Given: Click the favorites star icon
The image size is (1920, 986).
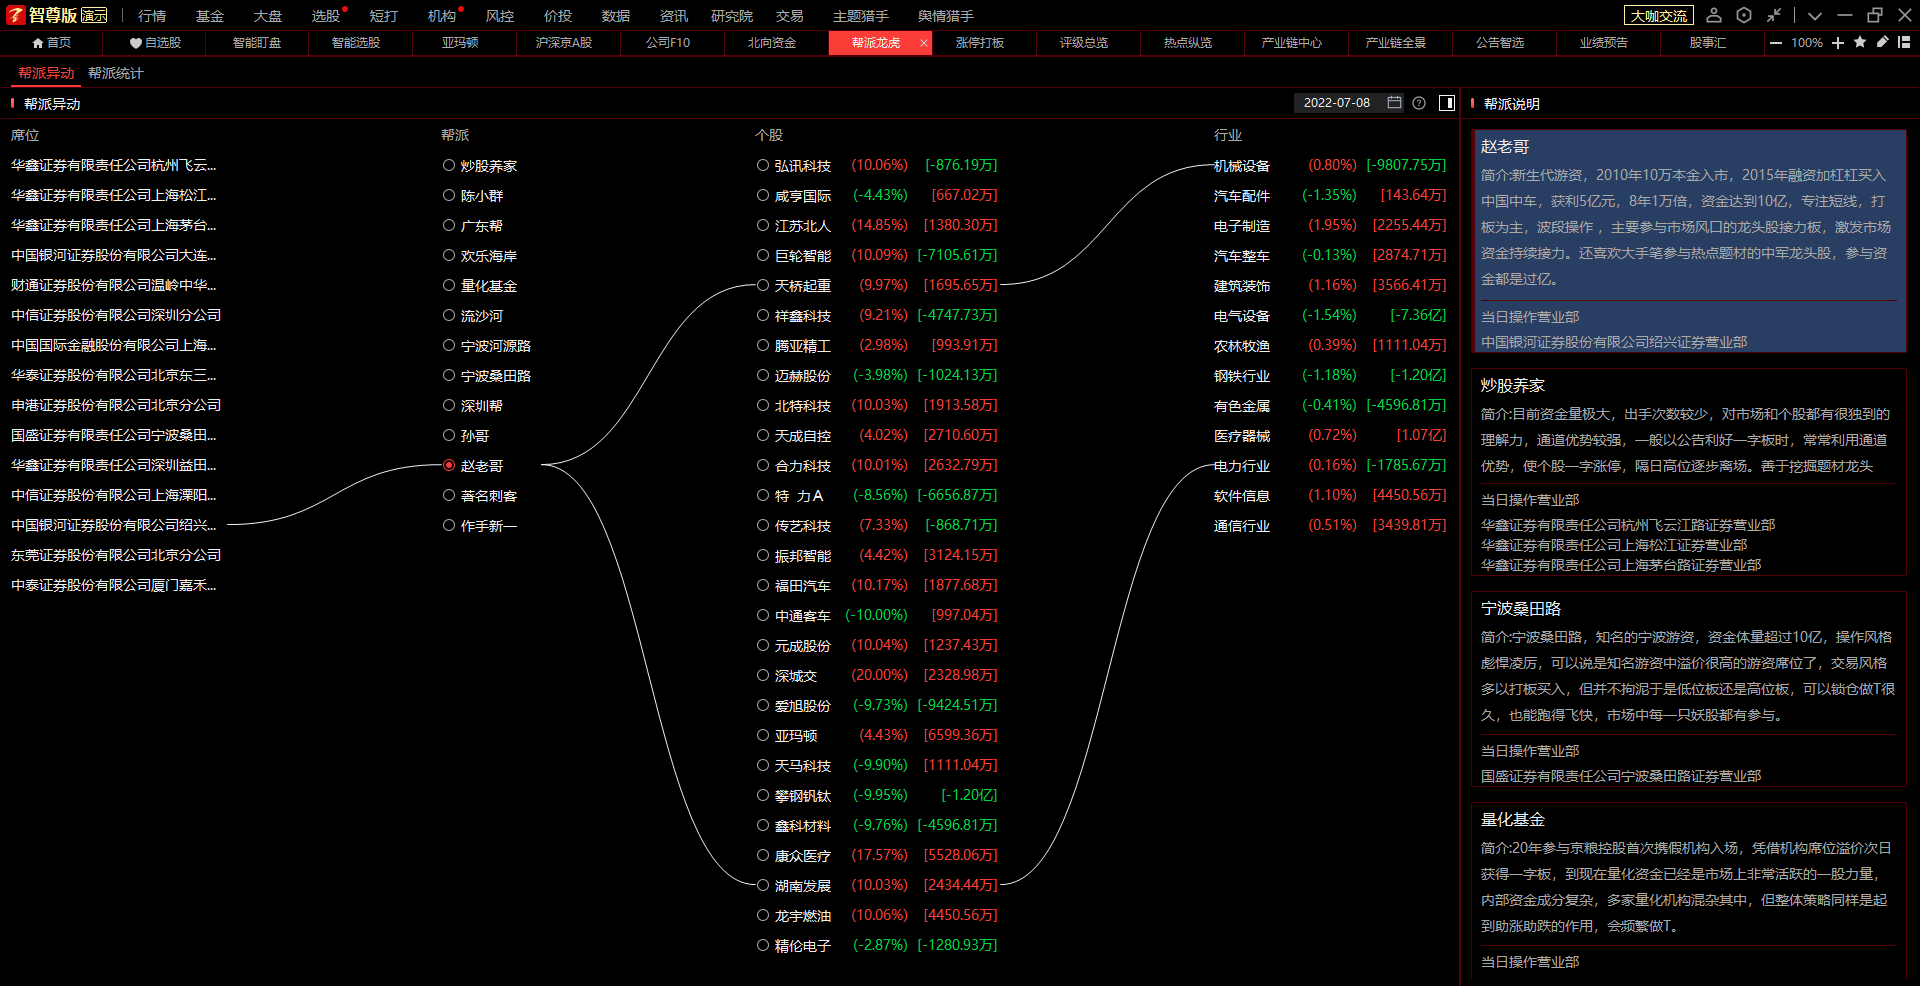Looking at the screenshot, I should 1860,42.
